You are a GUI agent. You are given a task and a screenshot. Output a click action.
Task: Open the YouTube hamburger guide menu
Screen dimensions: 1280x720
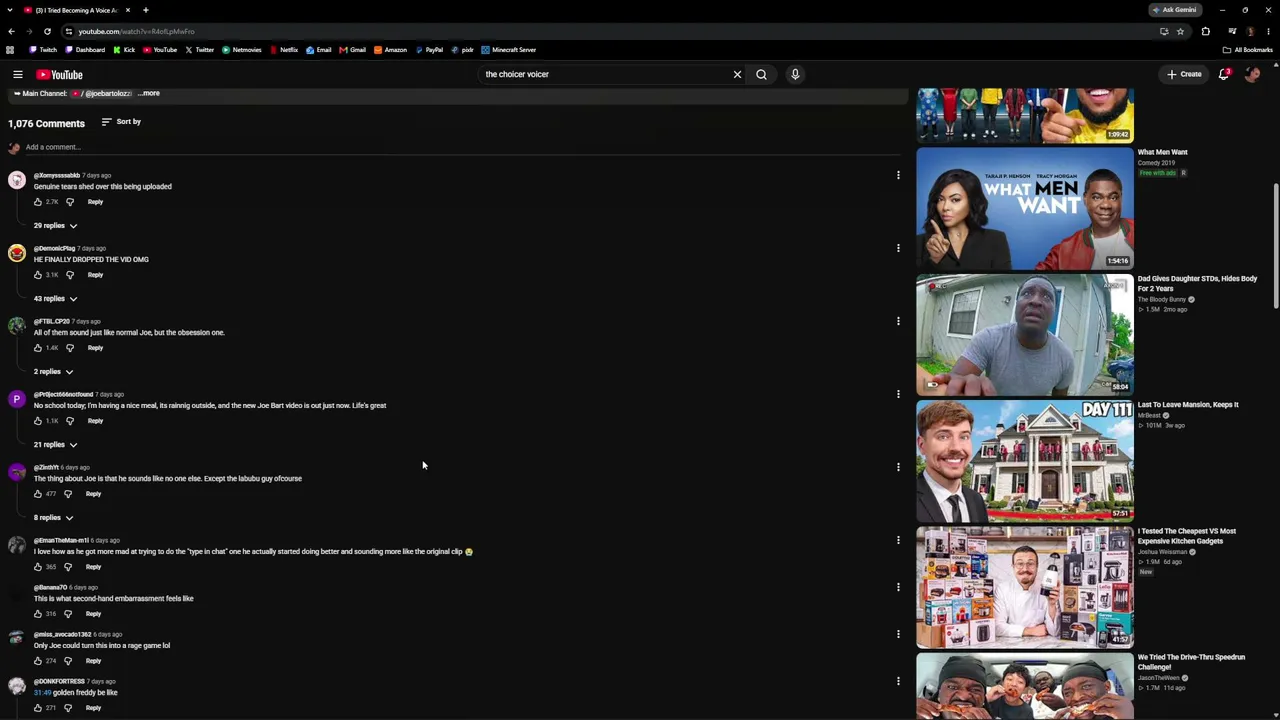[x=17, y=74]
